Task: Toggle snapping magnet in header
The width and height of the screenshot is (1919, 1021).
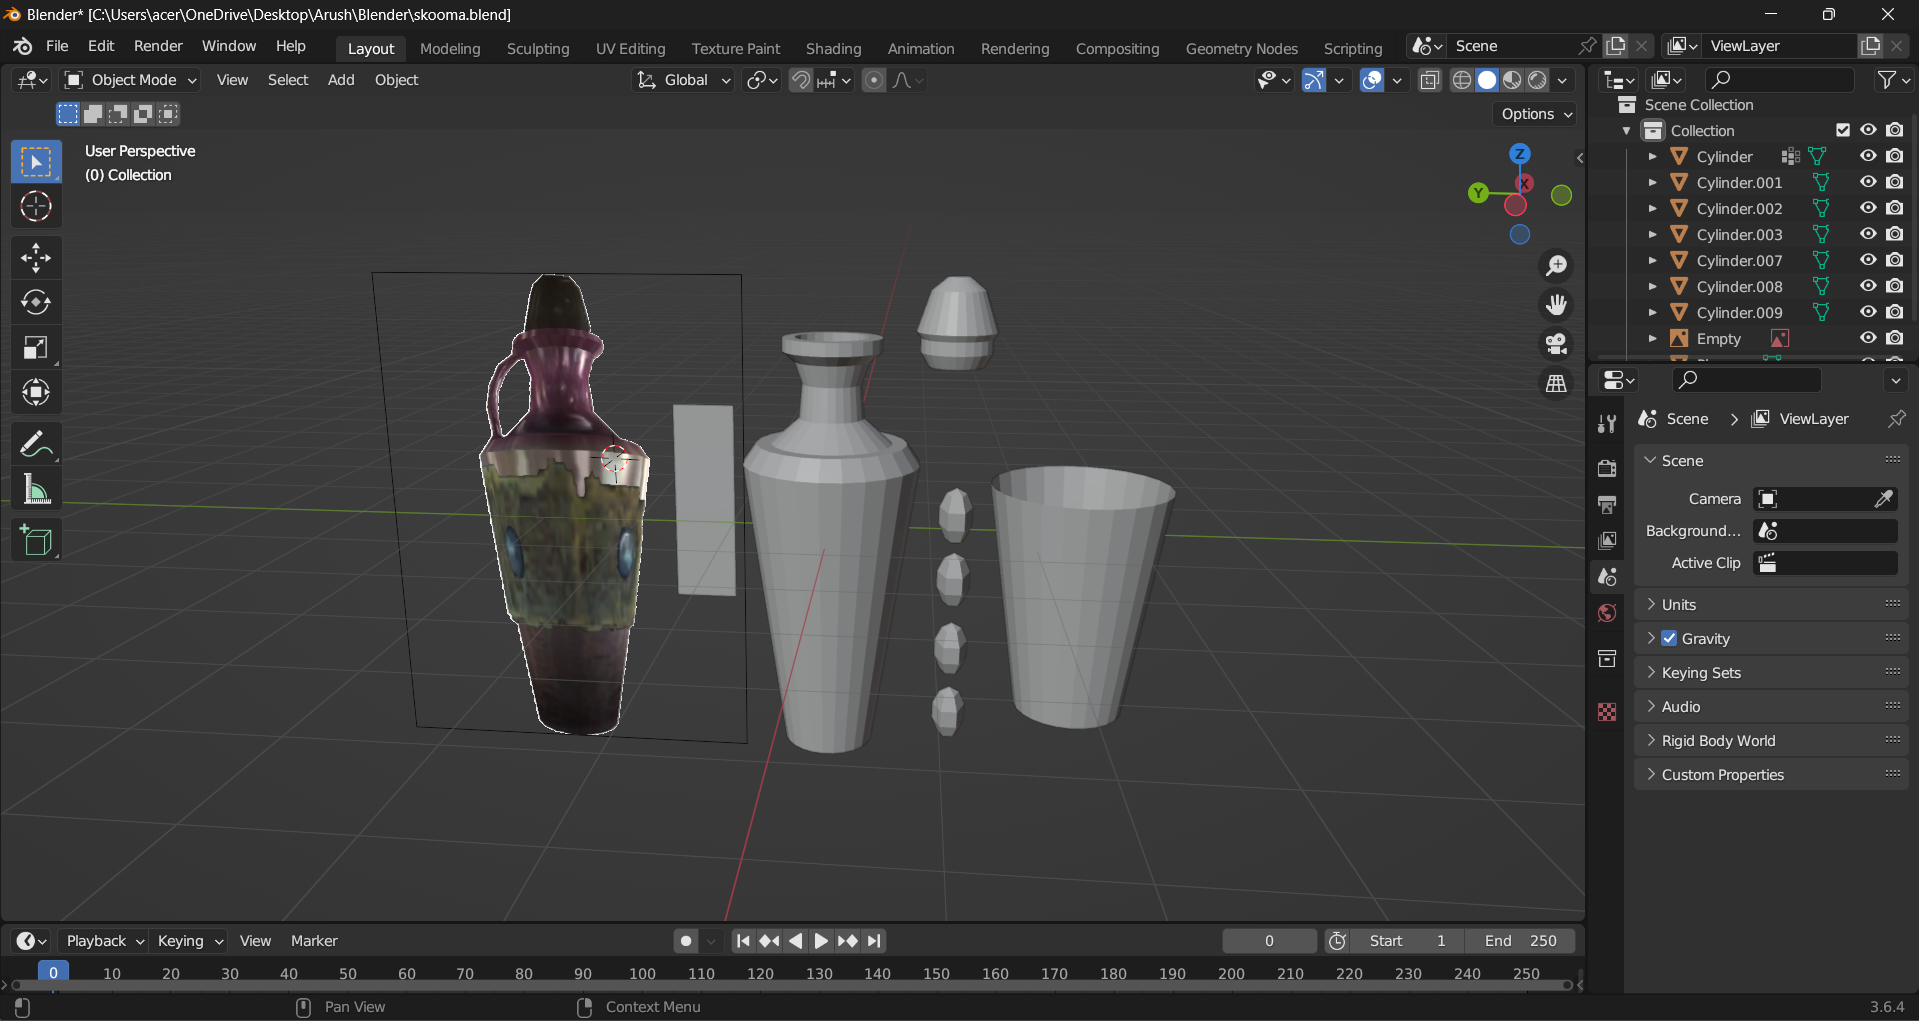Action: 801,80
